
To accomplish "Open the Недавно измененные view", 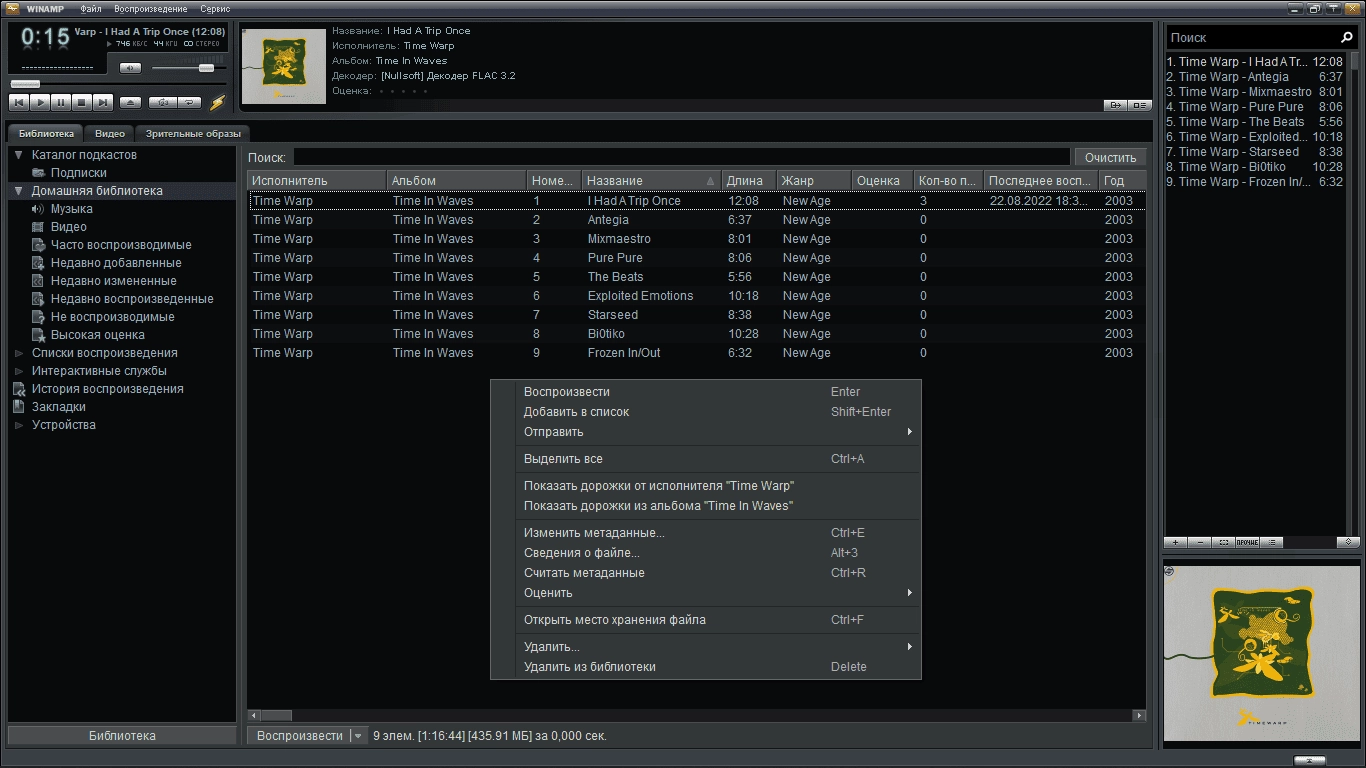I will (113, 281).
